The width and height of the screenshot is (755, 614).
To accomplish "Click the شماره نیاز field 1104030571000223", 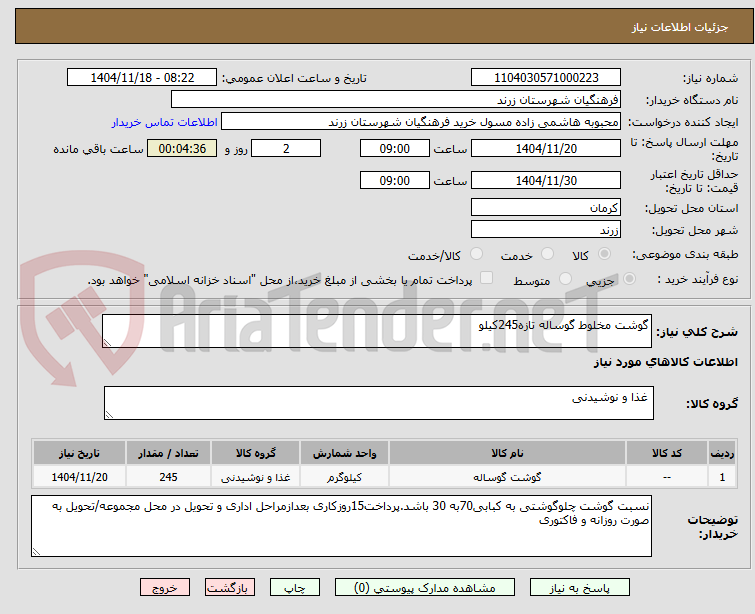I will (546, 78).
